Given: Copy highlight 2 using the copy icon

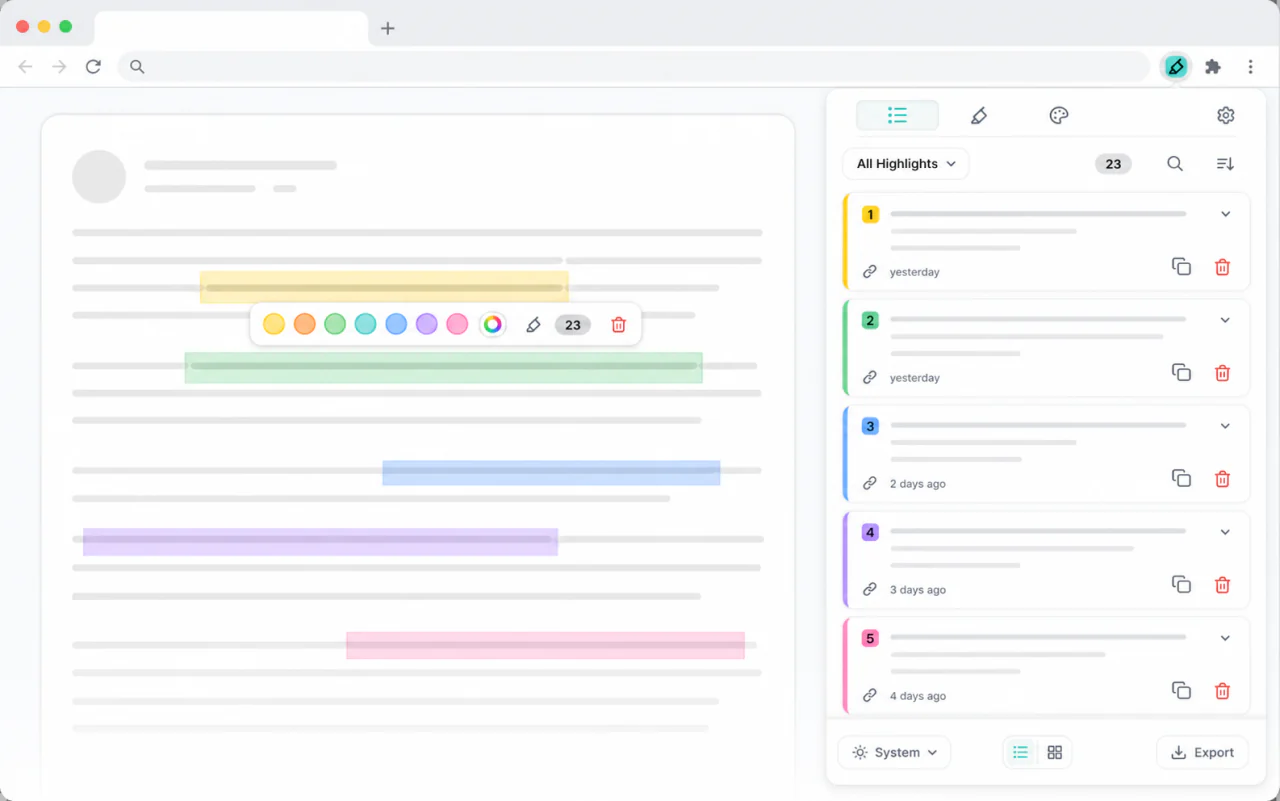Looking at the screenshot, I should point(1181,373).
